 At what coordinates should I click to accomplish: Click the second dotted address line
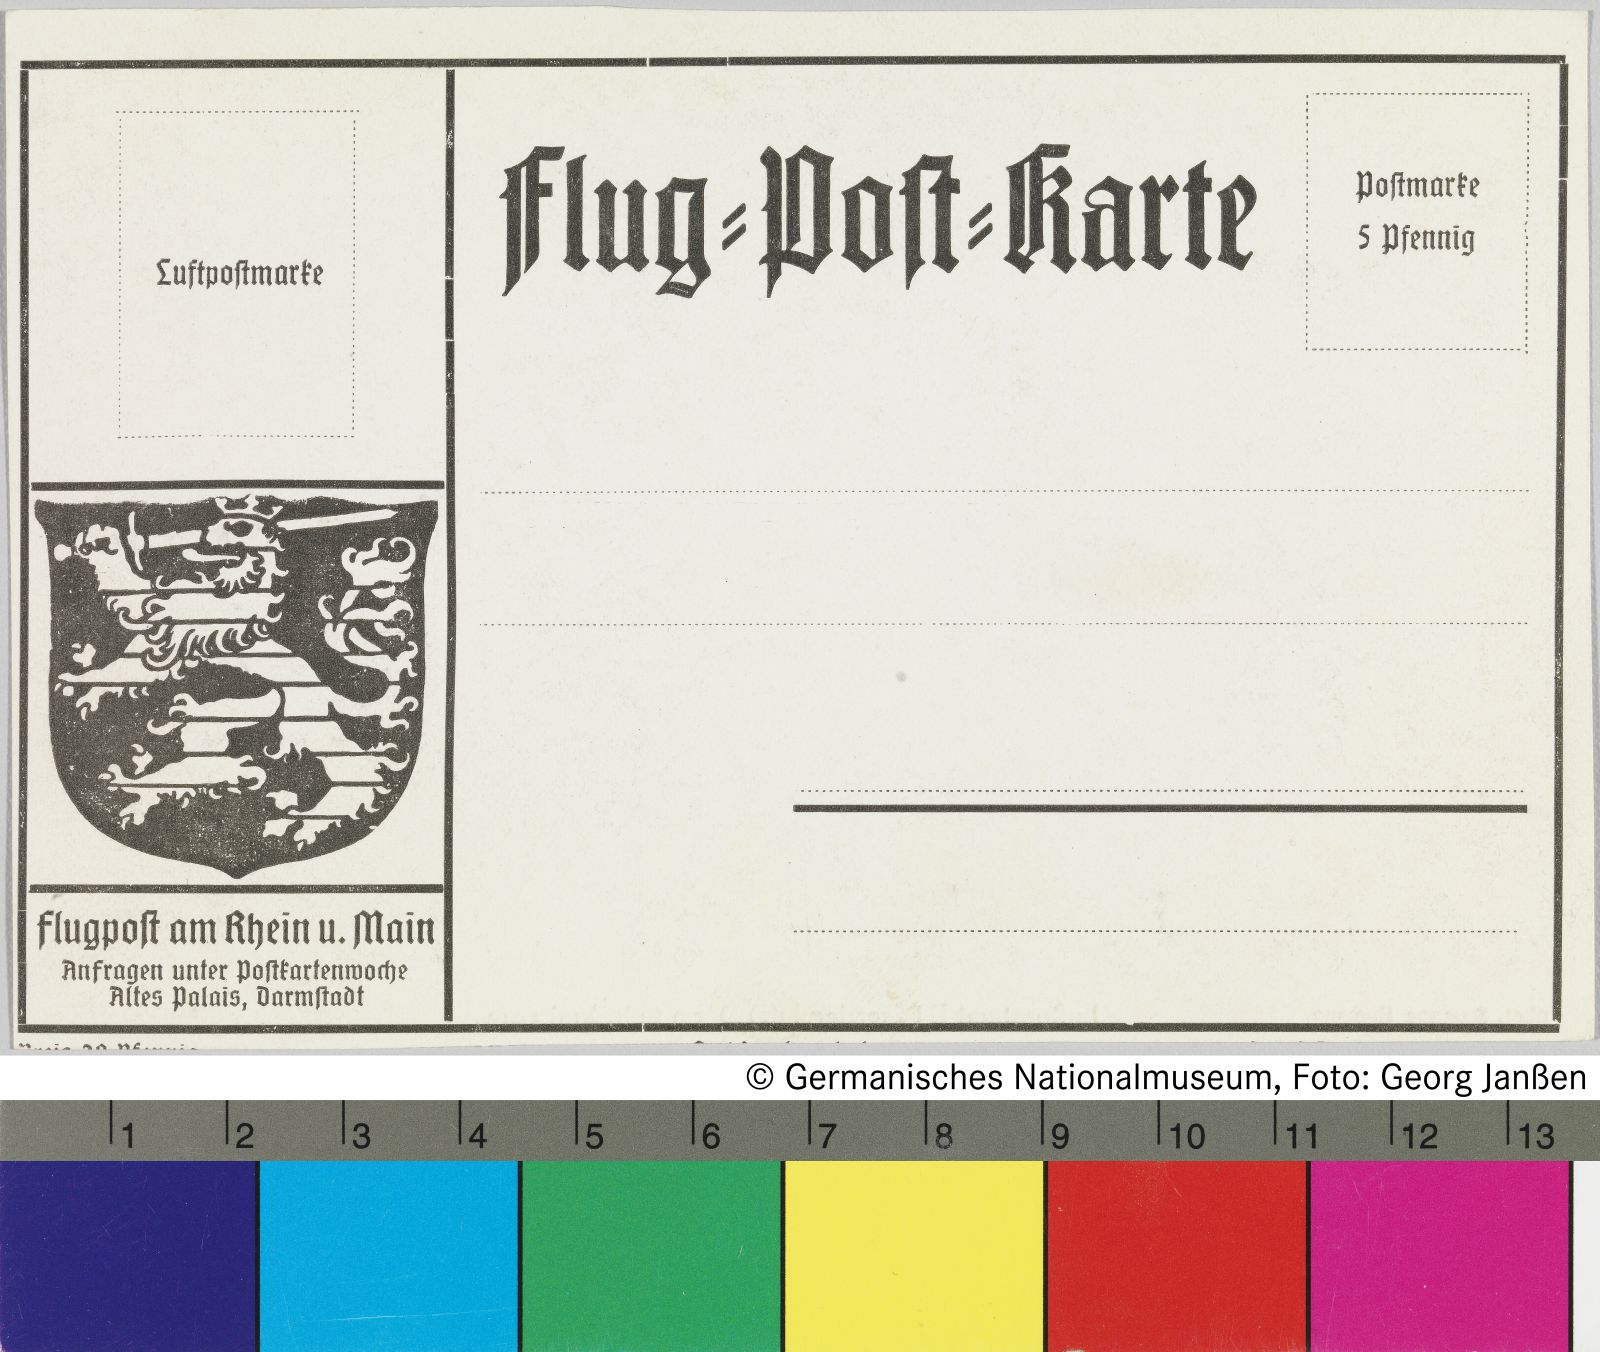(x=1004, y=624)
